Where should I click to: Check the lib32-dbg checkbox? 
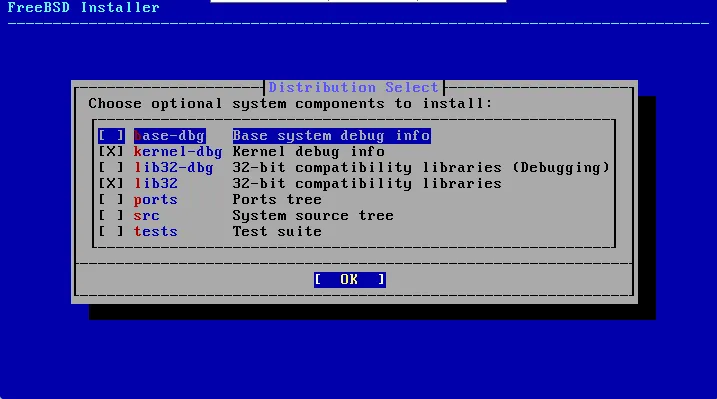click(111, 168)
